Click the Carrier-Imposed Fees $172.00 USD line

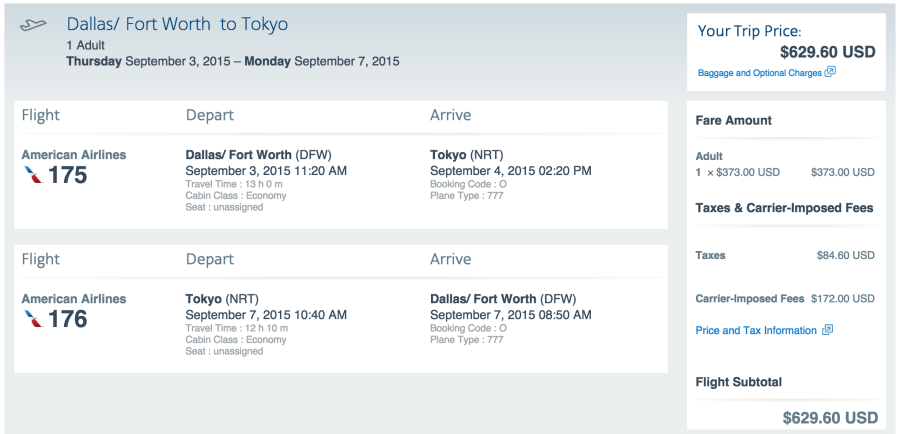785,299
